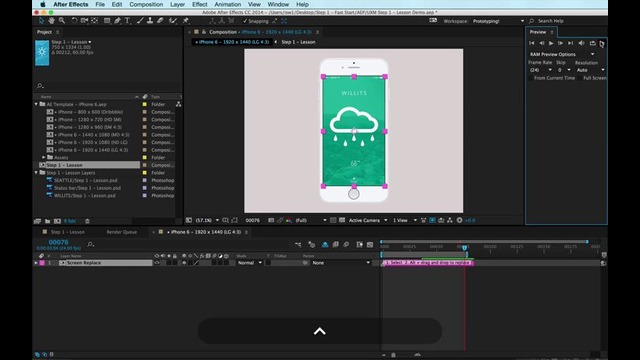Jump to first frame in Preview panel
Viewport: 640px width, 360px height.
(x=531, y=43)
